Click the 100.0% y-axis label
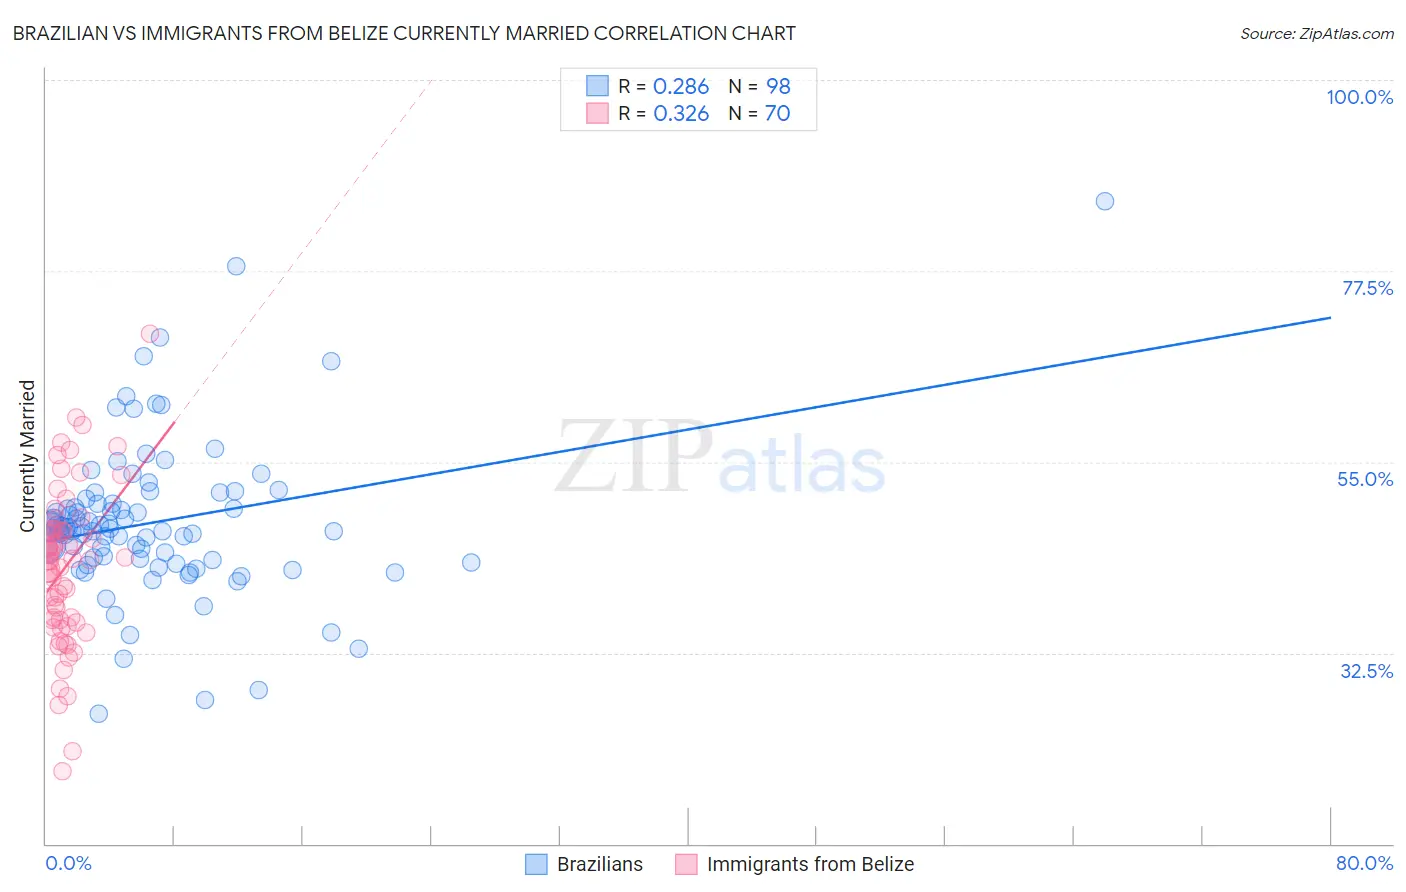The width and height of the screenshot is (1406, 892). (1359, 97)
